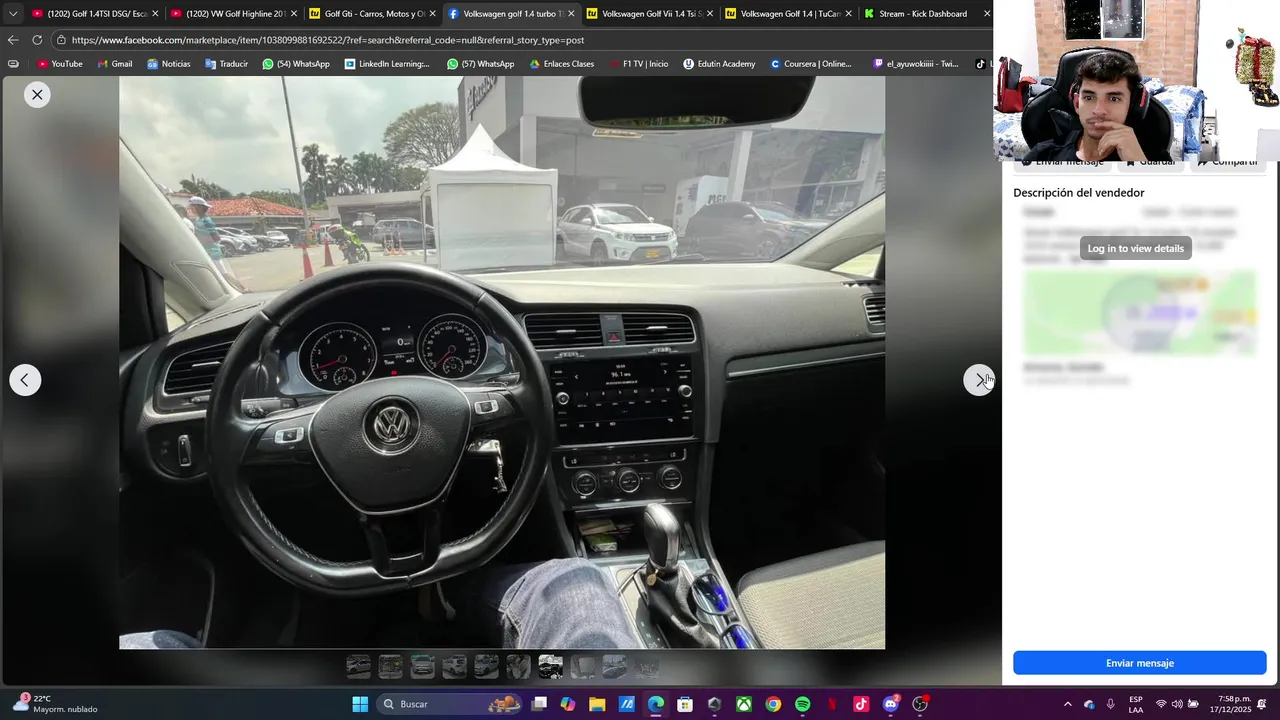1280x720 pixels.
Task: Open the YouTube bookmark
Action: click(59, 64)
